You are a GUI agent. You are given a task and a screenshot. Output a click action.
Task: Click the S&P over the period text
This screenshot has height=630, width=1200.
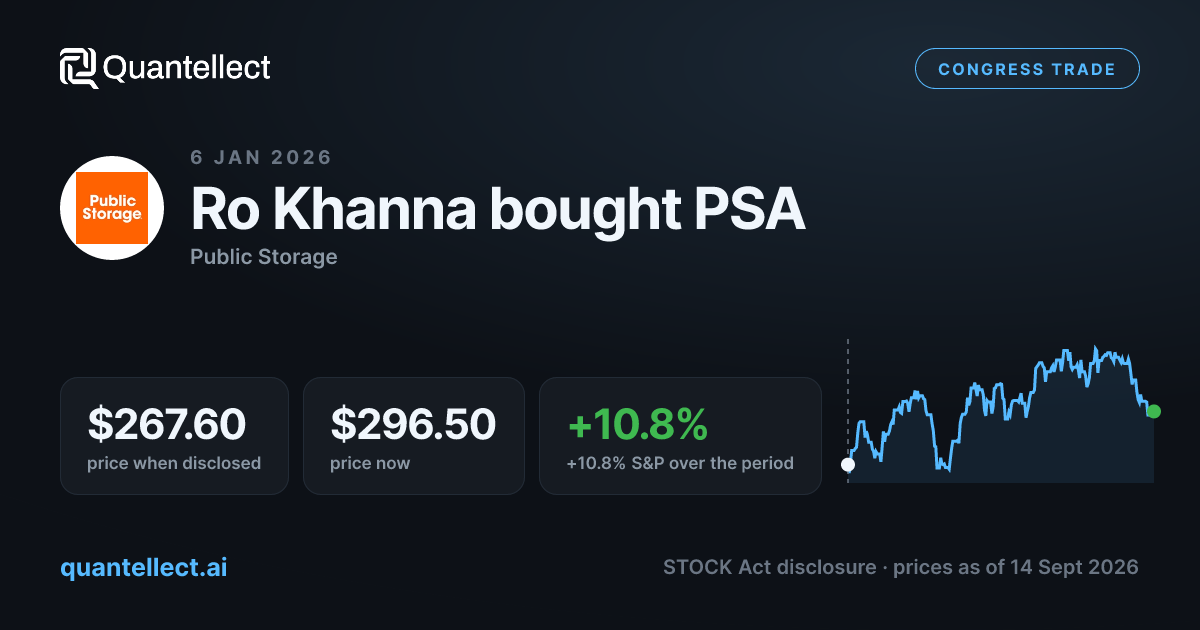click(x=710, y=463)
